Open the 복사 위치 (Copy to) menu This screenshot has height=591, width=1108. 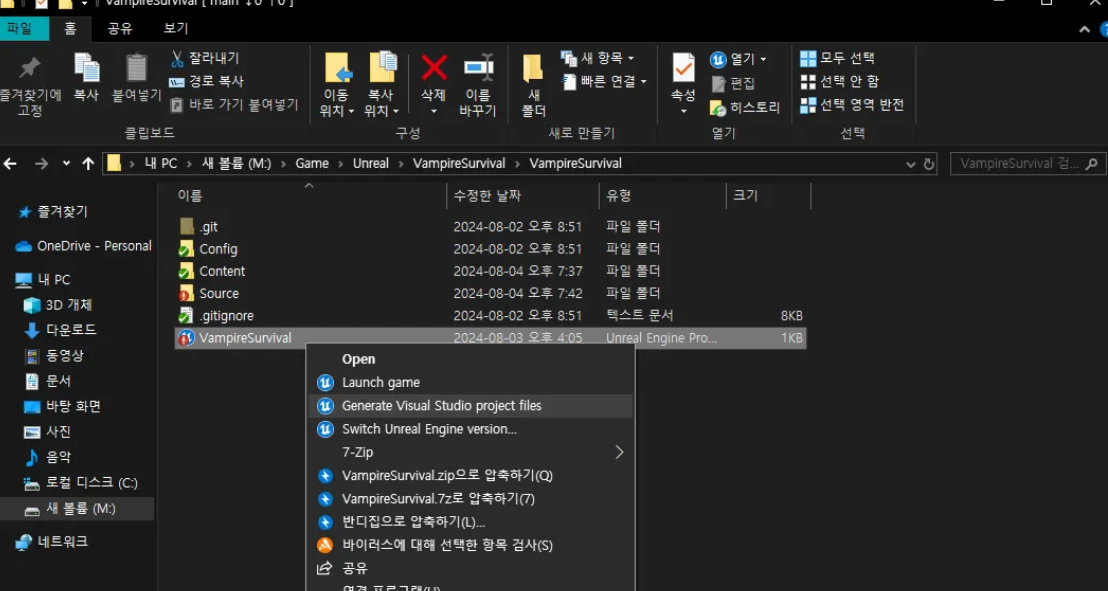pos(382,86)
